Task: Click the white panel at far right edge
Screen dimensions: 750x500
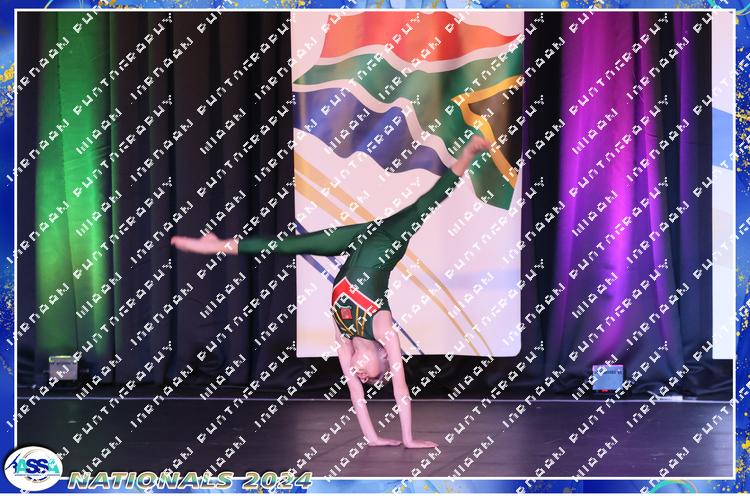Action: tap(723, 150)
